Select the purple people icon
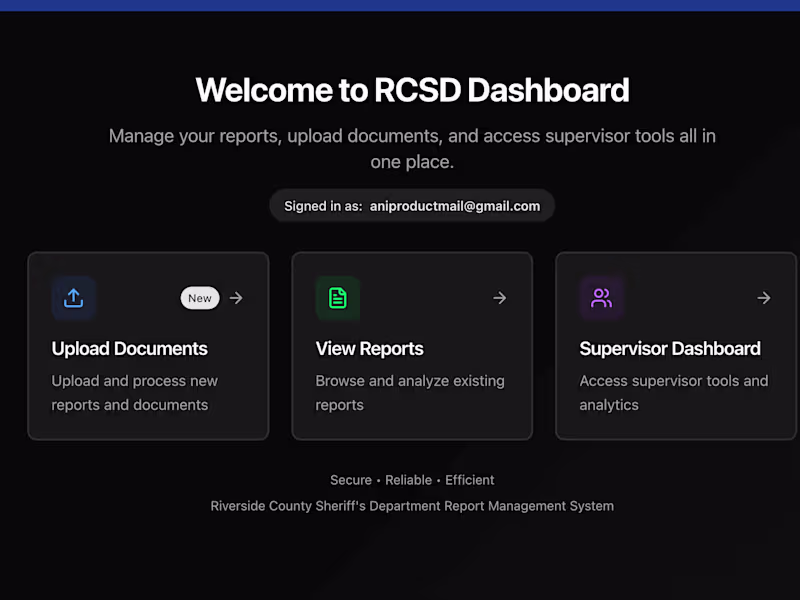Screen dimensions: 800x600 (x=601, y=297)
